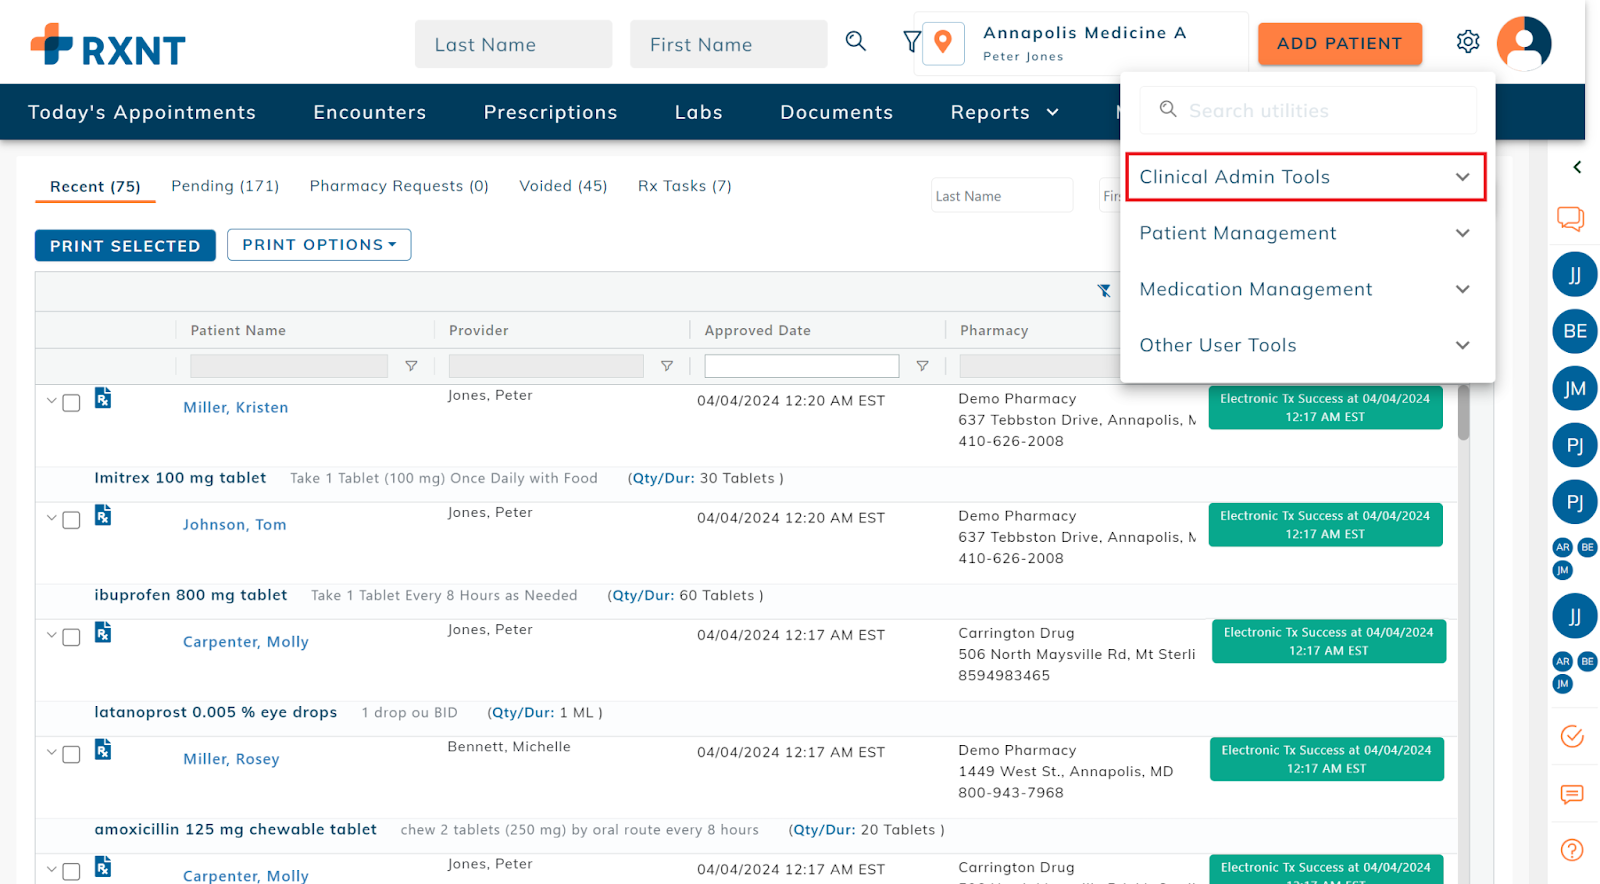Image resolution: width=1600 pixels, height=884 pixels.
Task: Open the Encounters menu item
Action: 369,112
